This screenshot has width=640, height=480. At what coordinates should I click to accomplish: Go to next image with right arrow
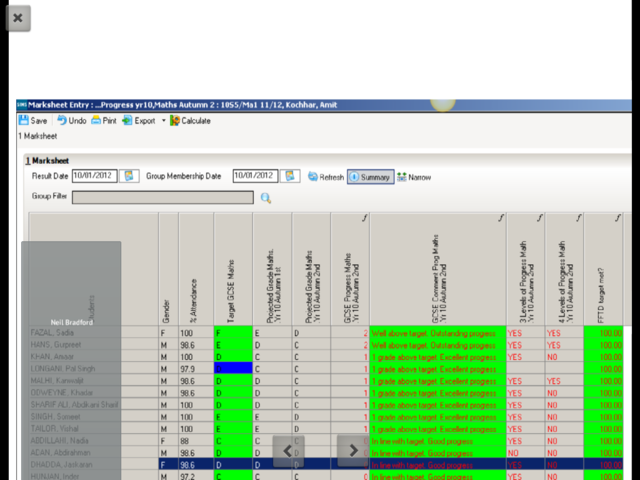353,451
